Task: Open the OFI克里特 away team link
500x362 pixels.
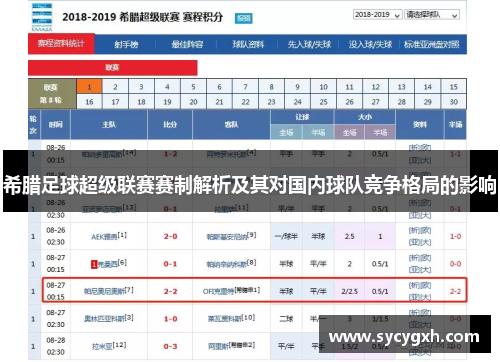Action: tap(219, 291)
